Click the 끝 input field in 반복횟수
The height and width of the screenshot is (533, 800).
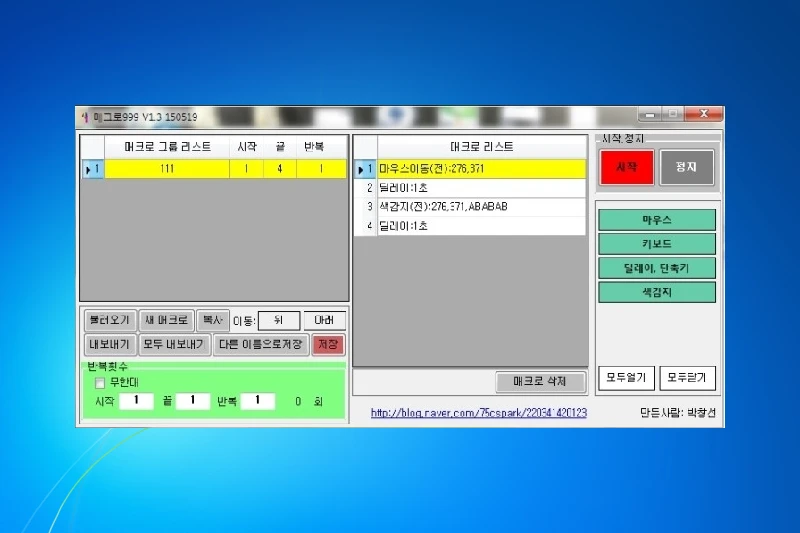pyautogui.click(x=192, y=401)
